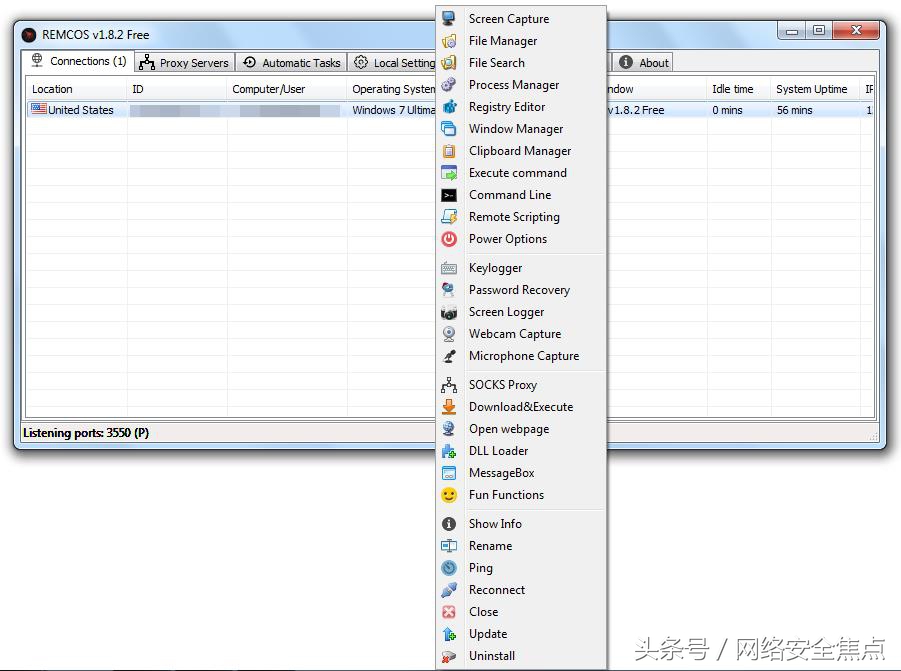The height and width of the screenshot is (671, 901).
Task: Switch to the Connections (1) tab
Action: (79, 61)
